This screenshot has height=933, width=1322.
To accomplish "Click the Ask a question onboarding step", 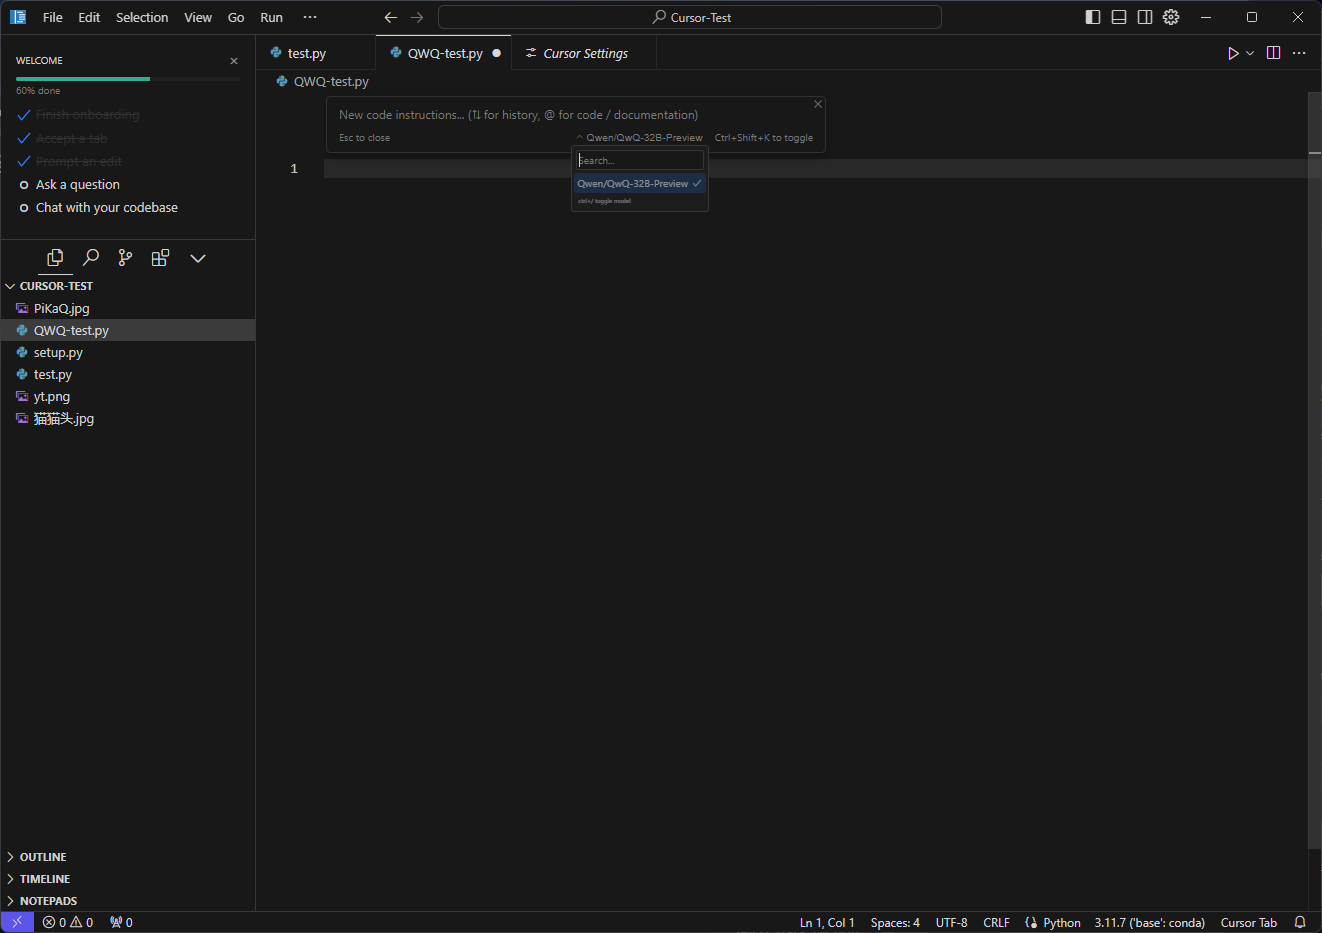I will click(x=78, y=185).
